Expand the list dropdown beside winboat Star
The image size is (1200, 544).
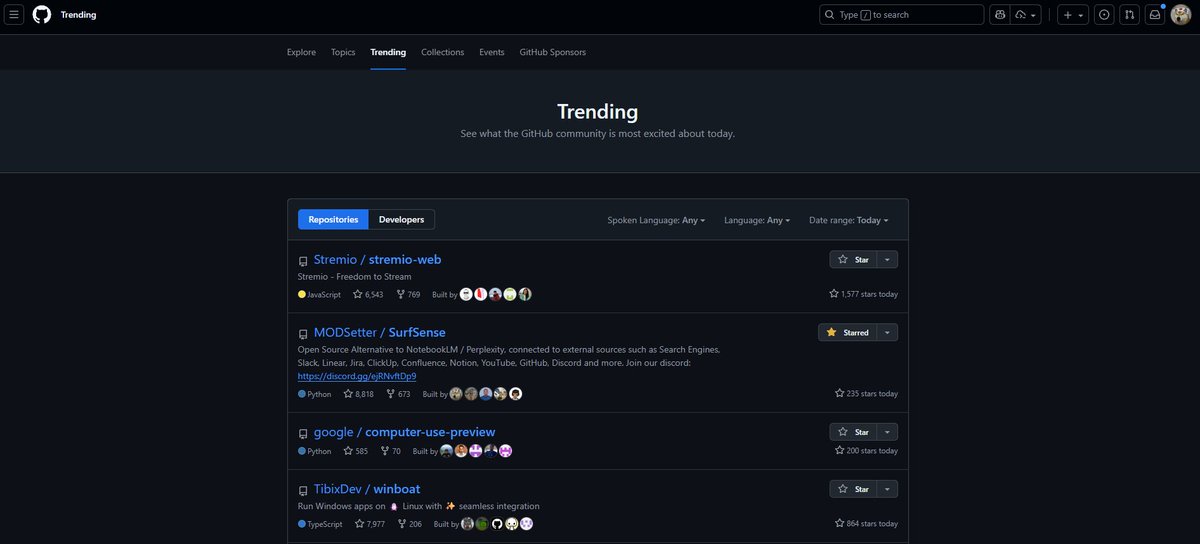[887, 490]
